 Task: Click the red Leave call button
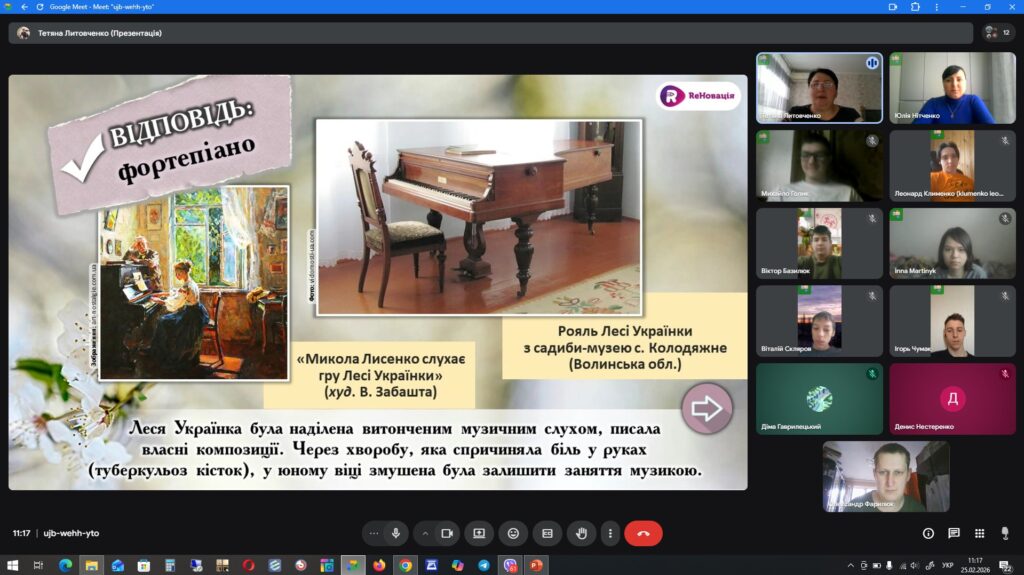(x=643, y=534)
